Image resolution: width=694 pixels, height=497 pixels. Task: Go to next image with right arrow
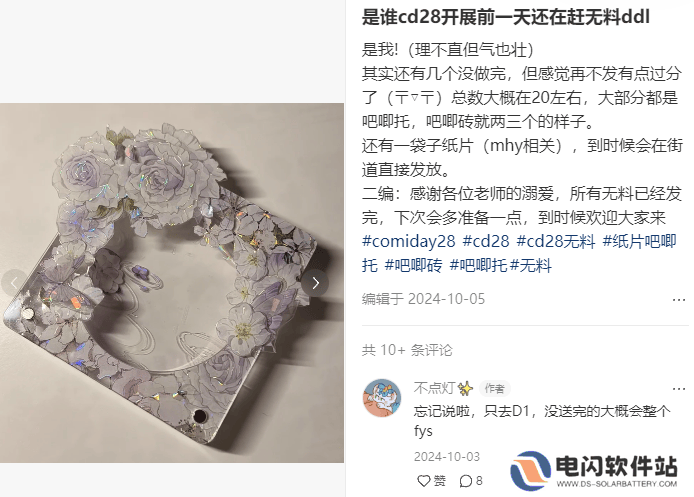(315, 283)
